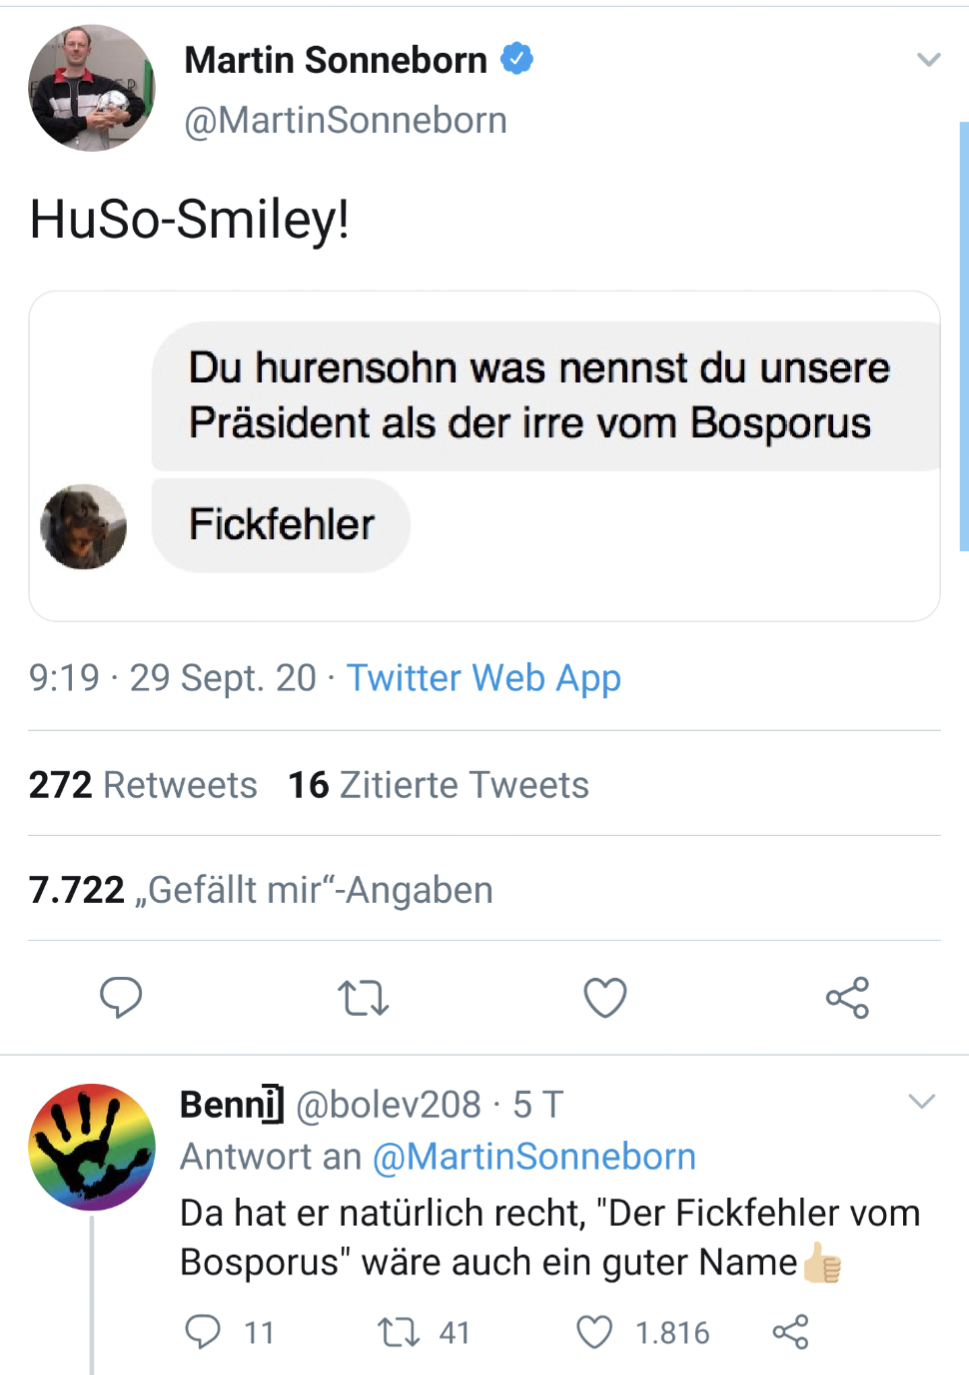Like Benni's reply with 1.816 likes
The width and height of the screenshot is (969, 1375).
point(595,1332)
